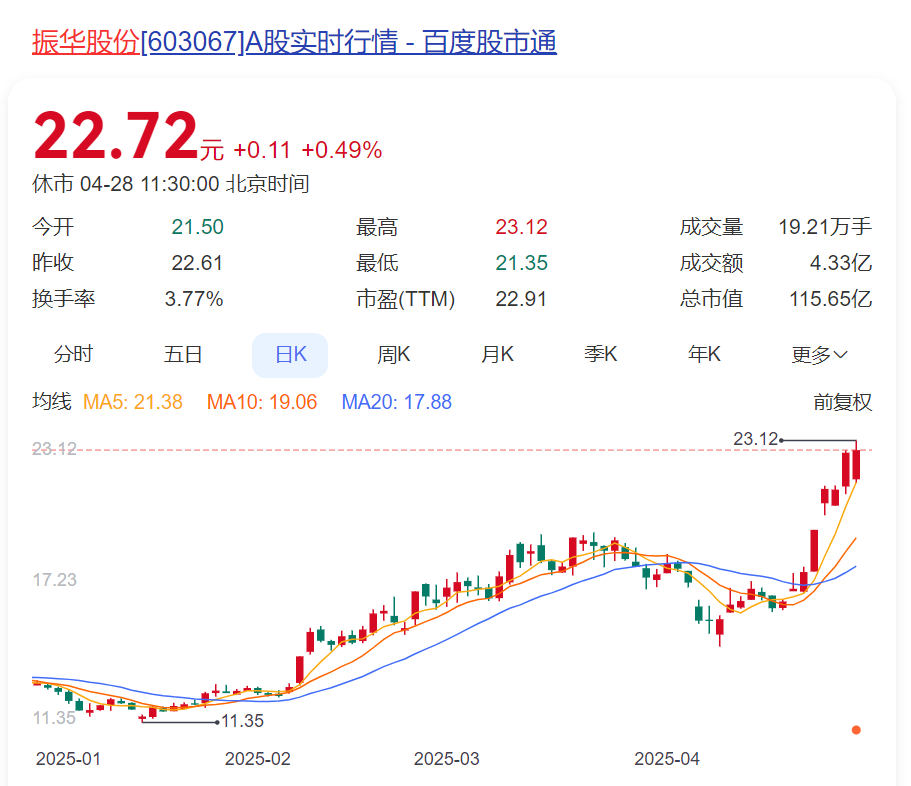Click the 23.12 high price marker on chart
Image resolution: width=911 pixels, height=786 pixels.
coord(755,439)
